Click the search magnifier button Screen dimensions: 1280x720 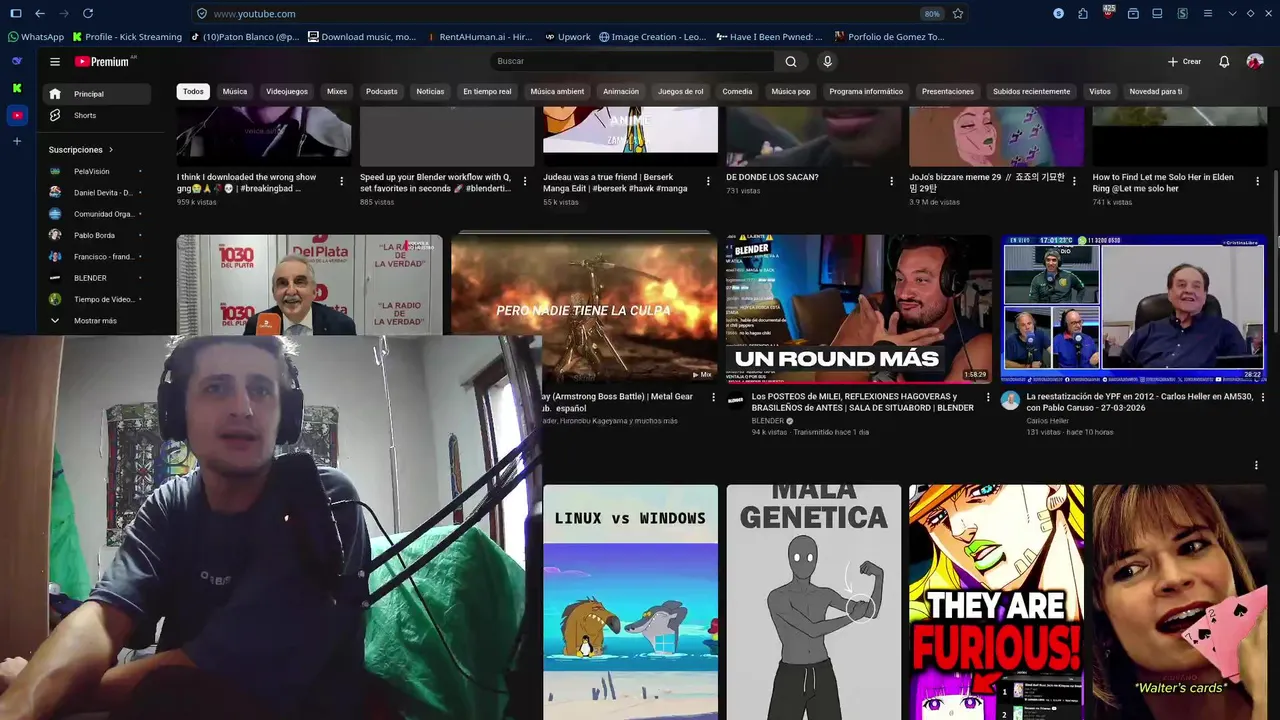pos(791,62)
